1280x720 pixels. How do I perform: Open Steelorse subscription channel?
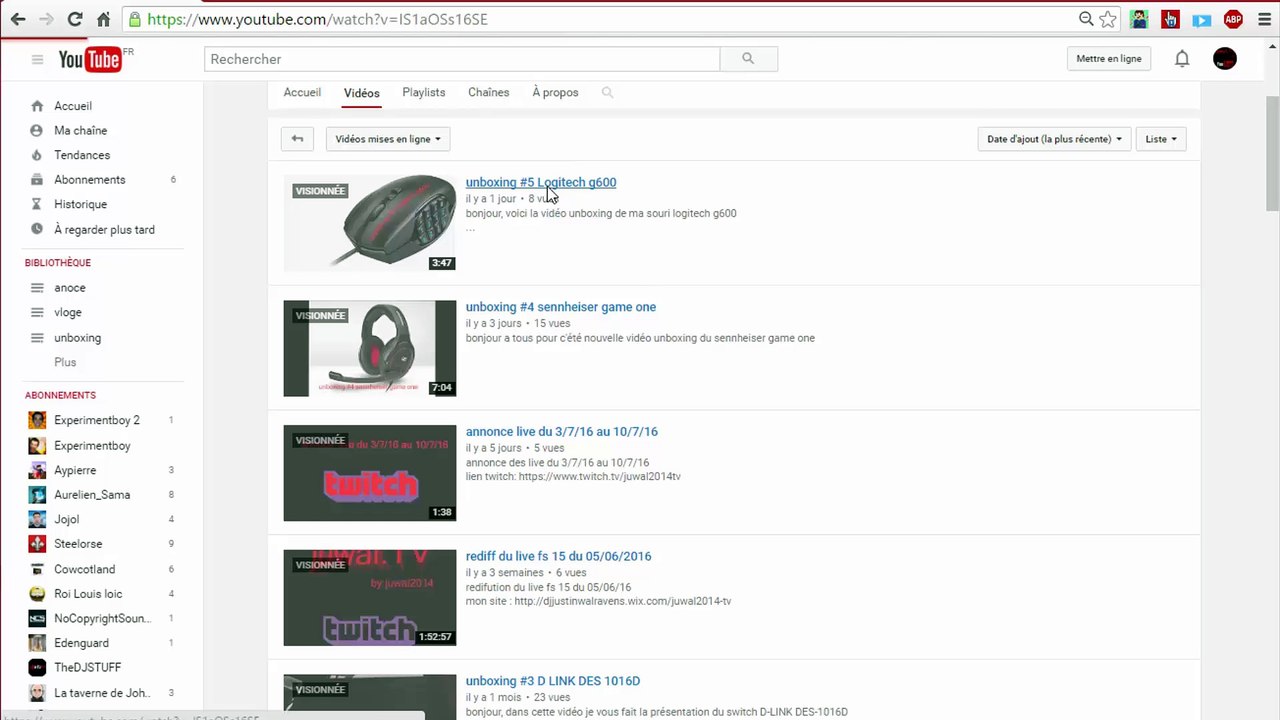point(78,544)
